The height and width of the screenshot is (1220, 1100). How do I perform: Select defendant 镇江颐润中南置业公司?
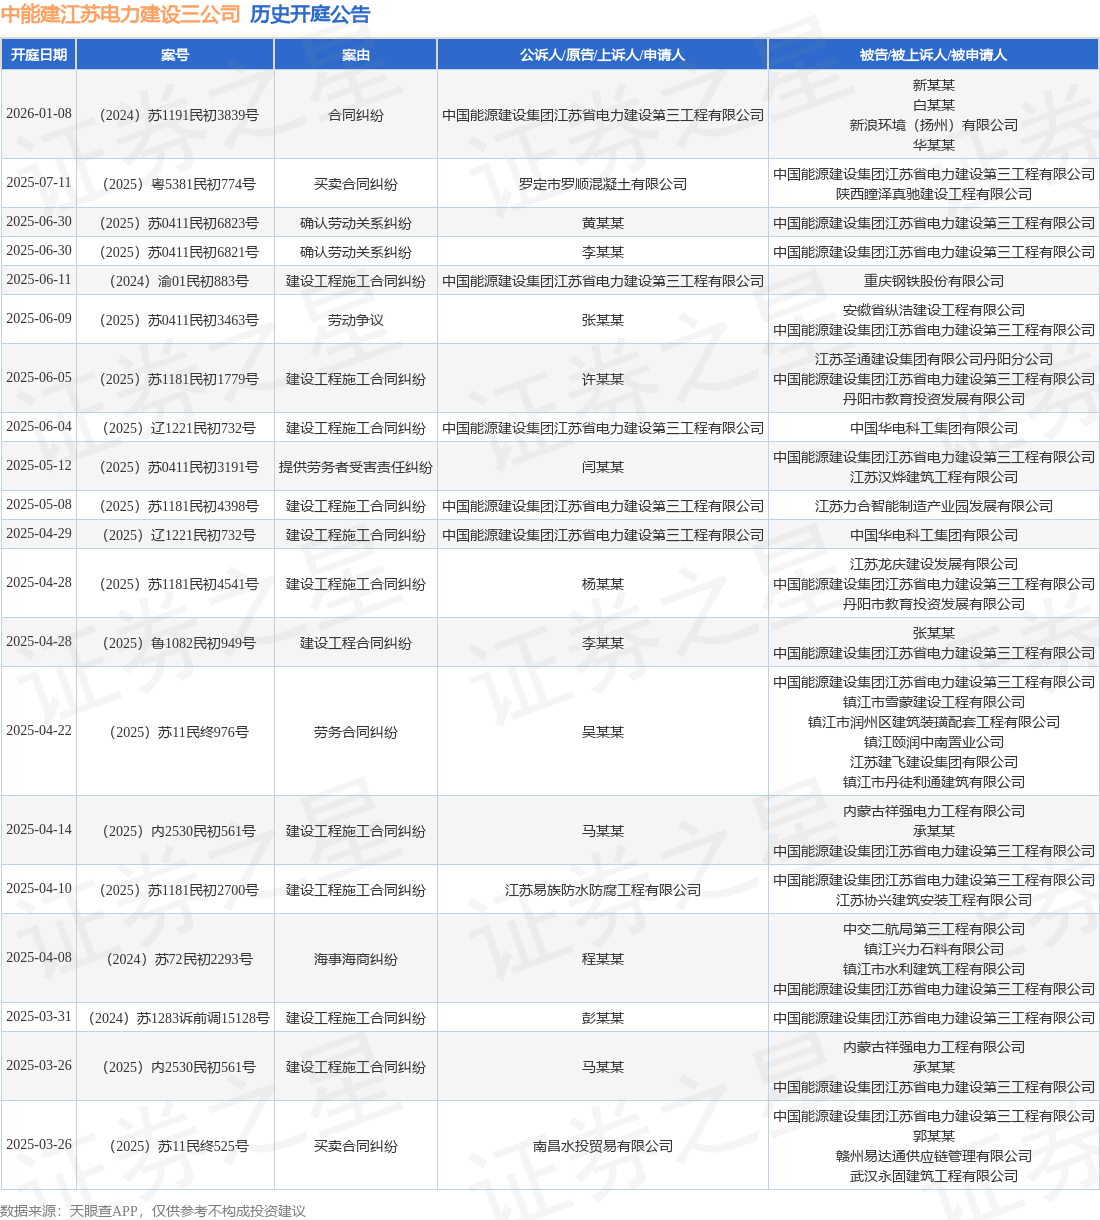[934, 742]
